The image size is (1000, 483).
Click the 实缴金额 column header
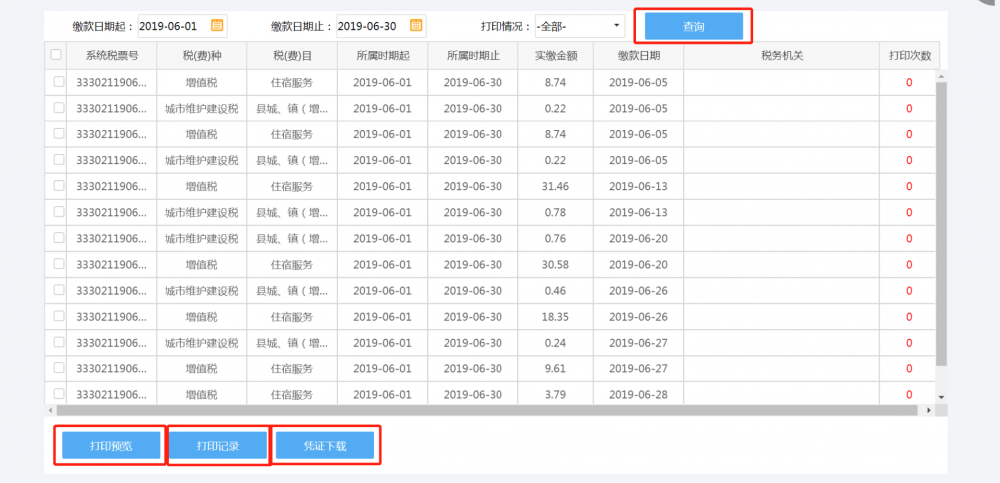556,56
